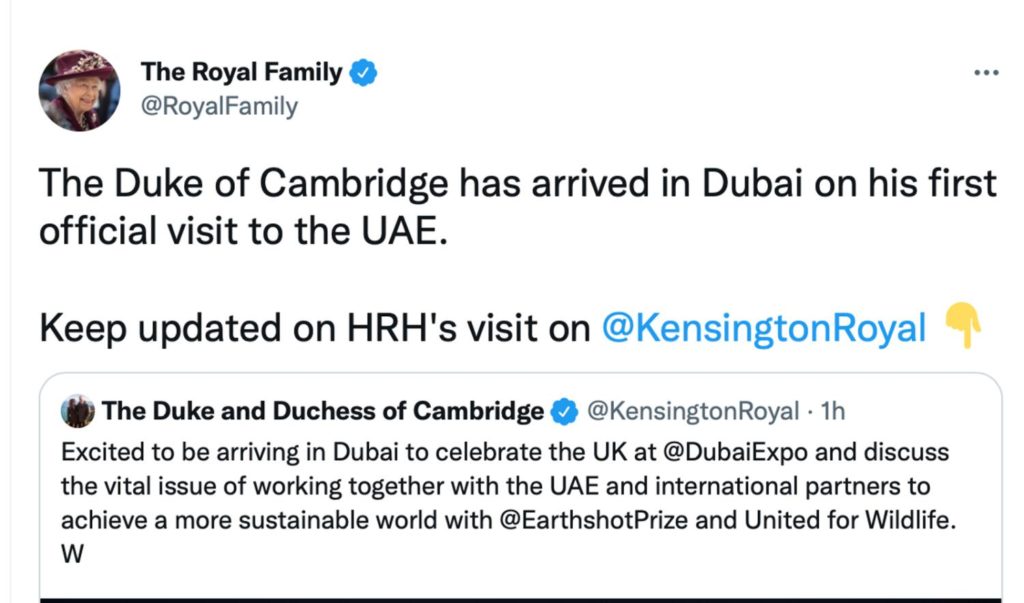Open The Royal Family display name link

click(241, 72)
